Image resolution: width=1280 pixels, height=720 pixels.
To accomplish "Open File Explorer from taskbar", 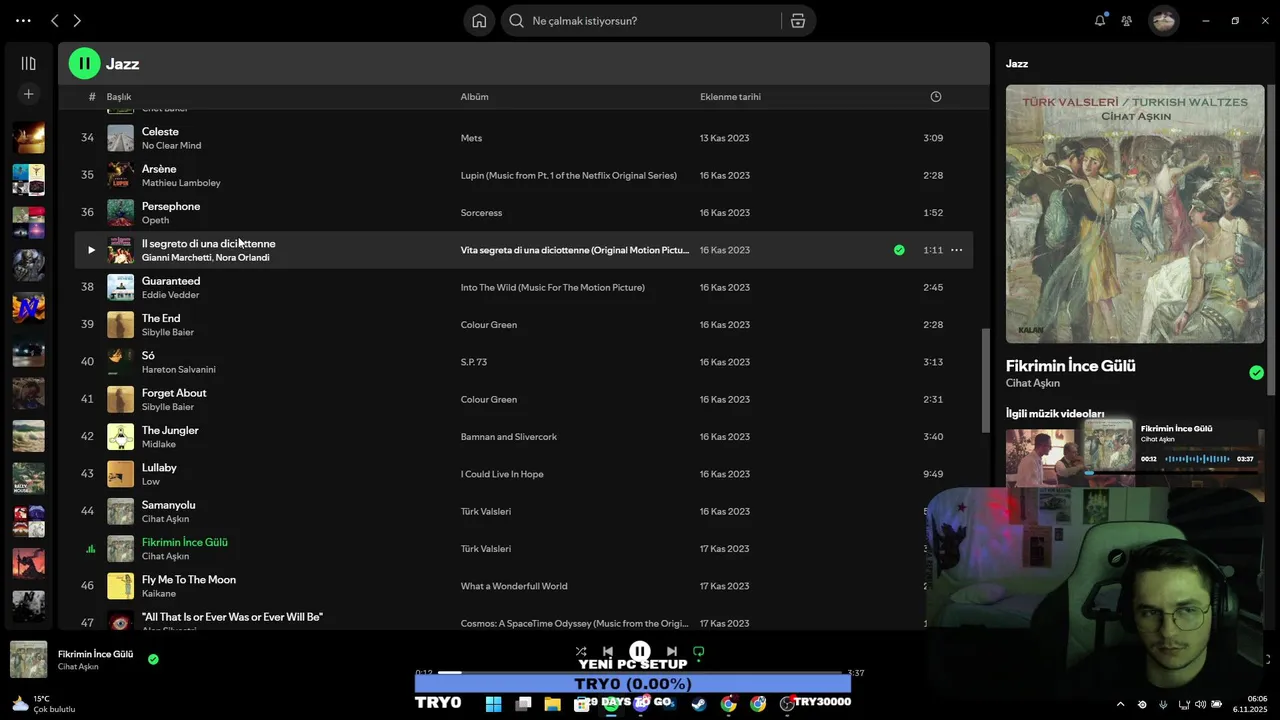I will point(552,704).
